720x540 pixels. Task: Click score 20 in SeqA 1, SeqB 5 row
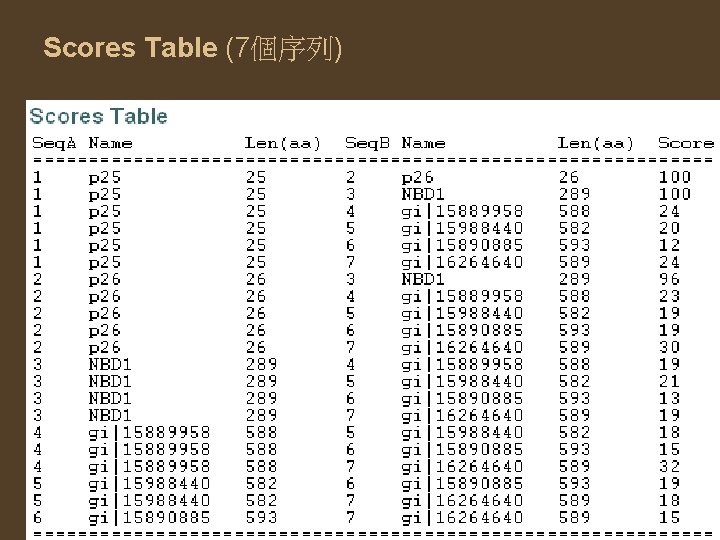tap(669, 228)
